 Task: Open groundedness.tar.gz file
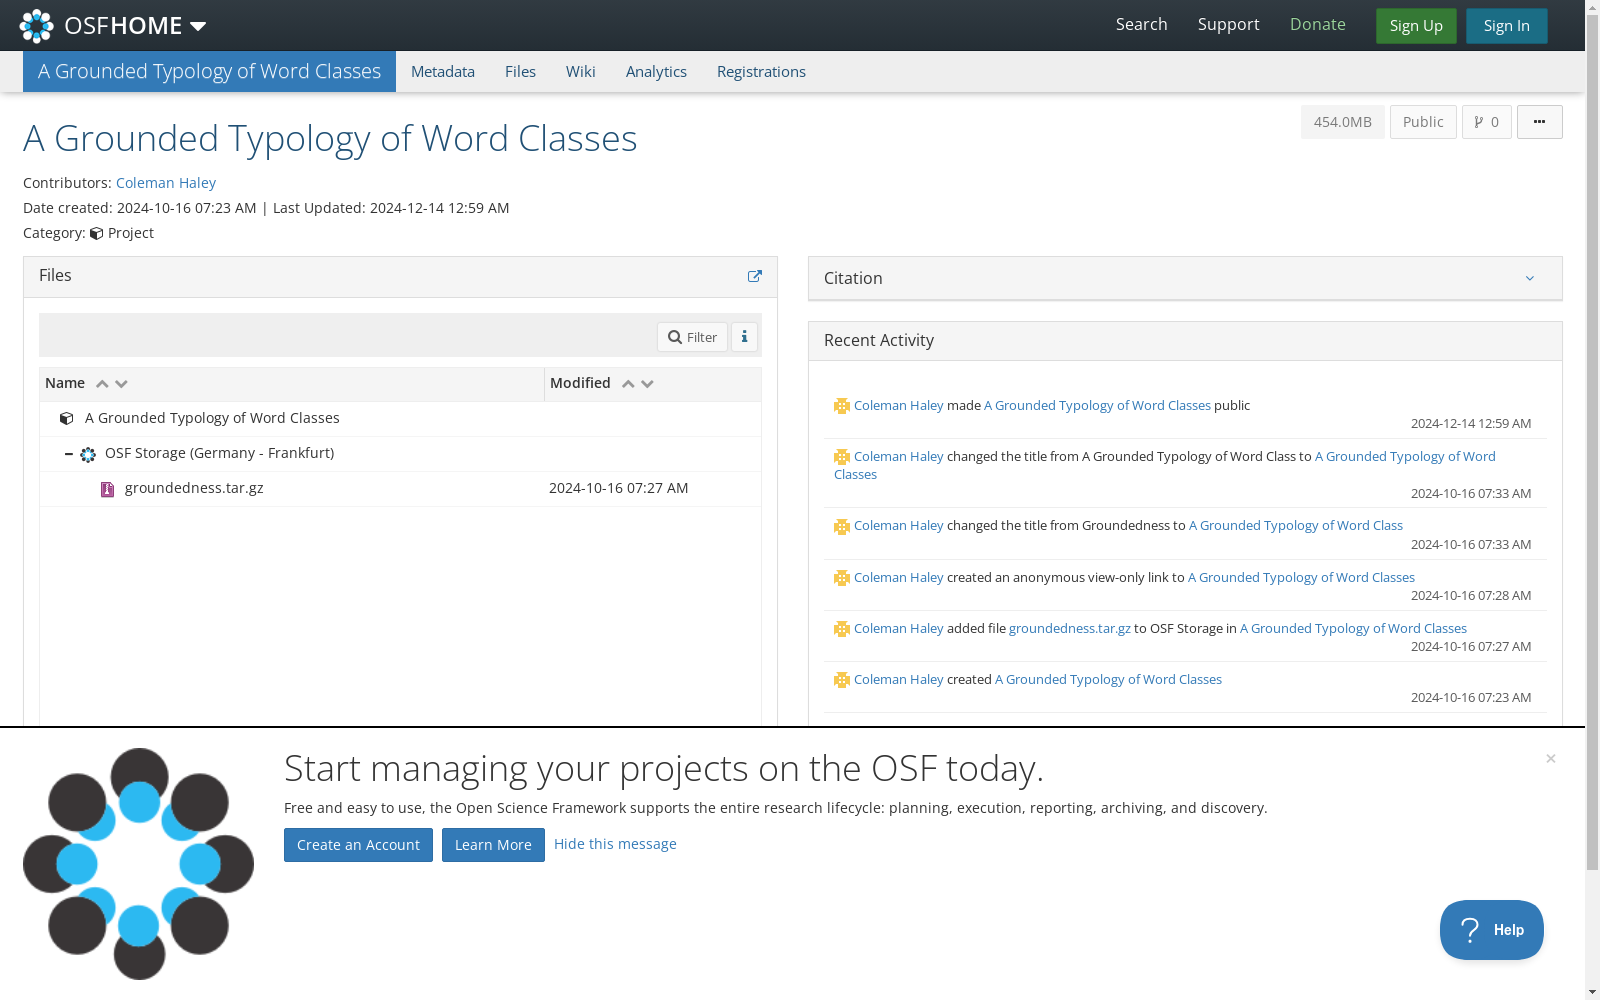(x=194, y=488)
